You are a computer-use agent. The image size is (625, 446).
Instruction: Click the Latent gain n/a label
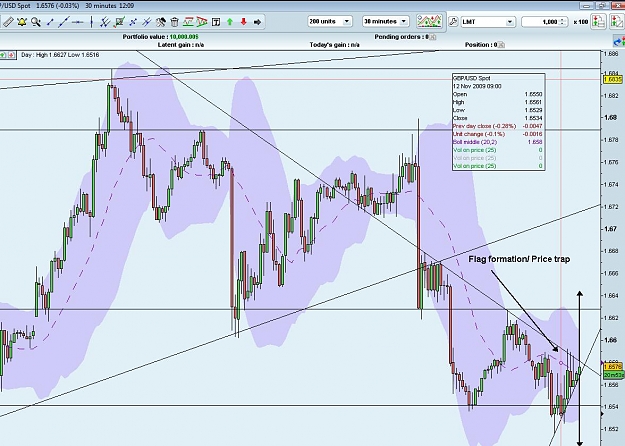click(x=181, y=45)
